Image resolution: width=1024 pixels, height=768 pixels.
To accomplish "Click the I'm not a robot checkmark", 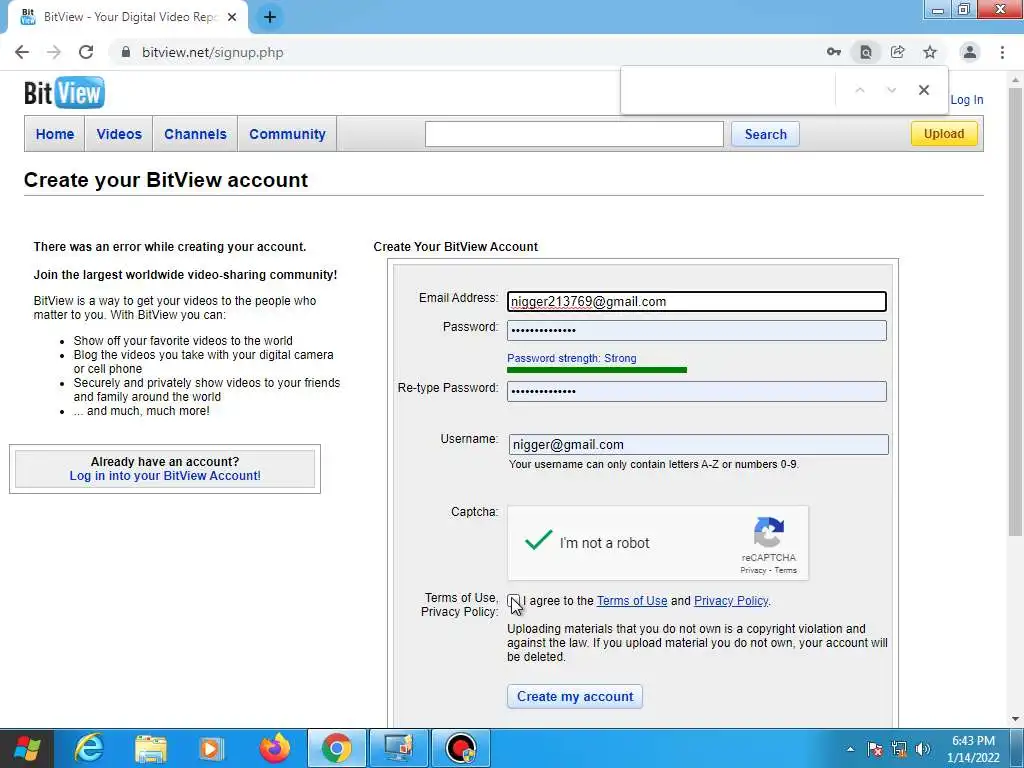I will [x=539, y=540].
